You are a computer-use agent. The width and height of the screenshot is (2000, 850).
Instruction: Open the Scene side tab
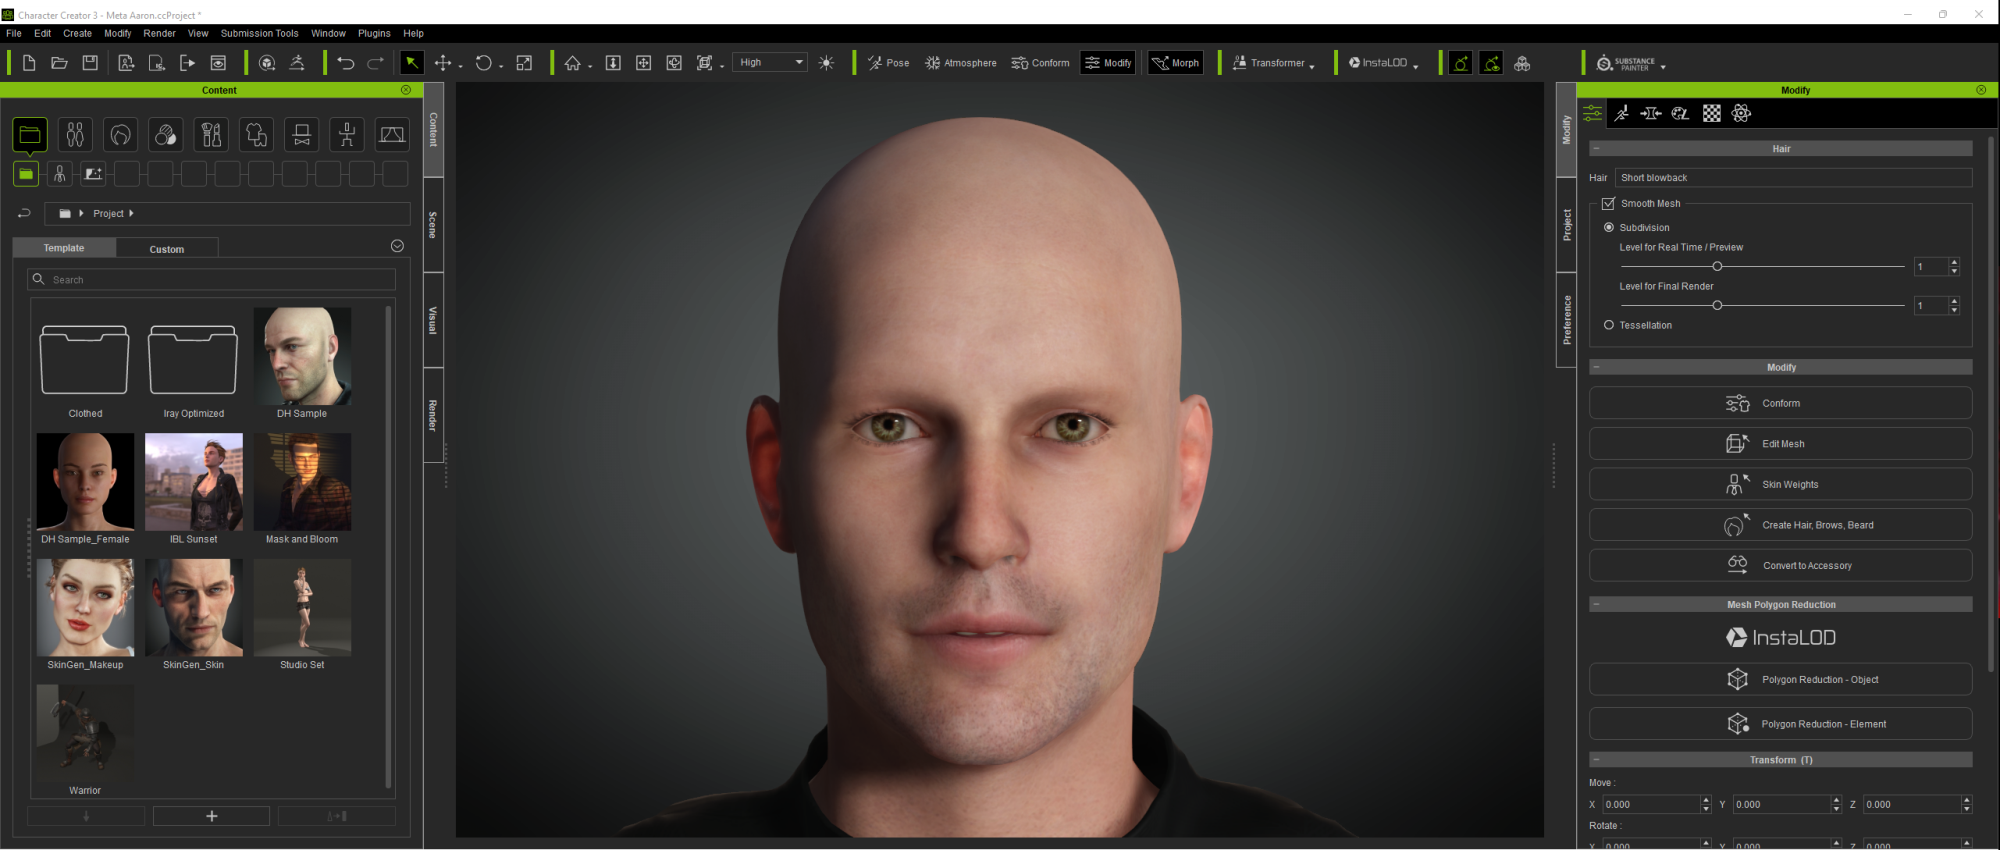point(433,225)
